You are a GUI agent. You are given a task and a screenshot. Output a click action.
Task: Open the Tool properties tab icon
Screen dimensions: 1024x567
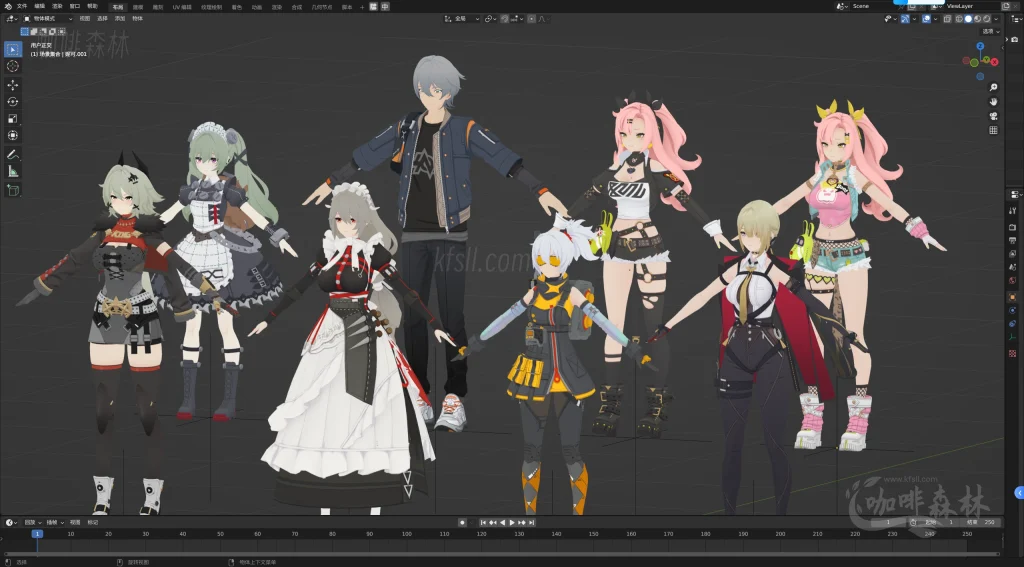1012,210
